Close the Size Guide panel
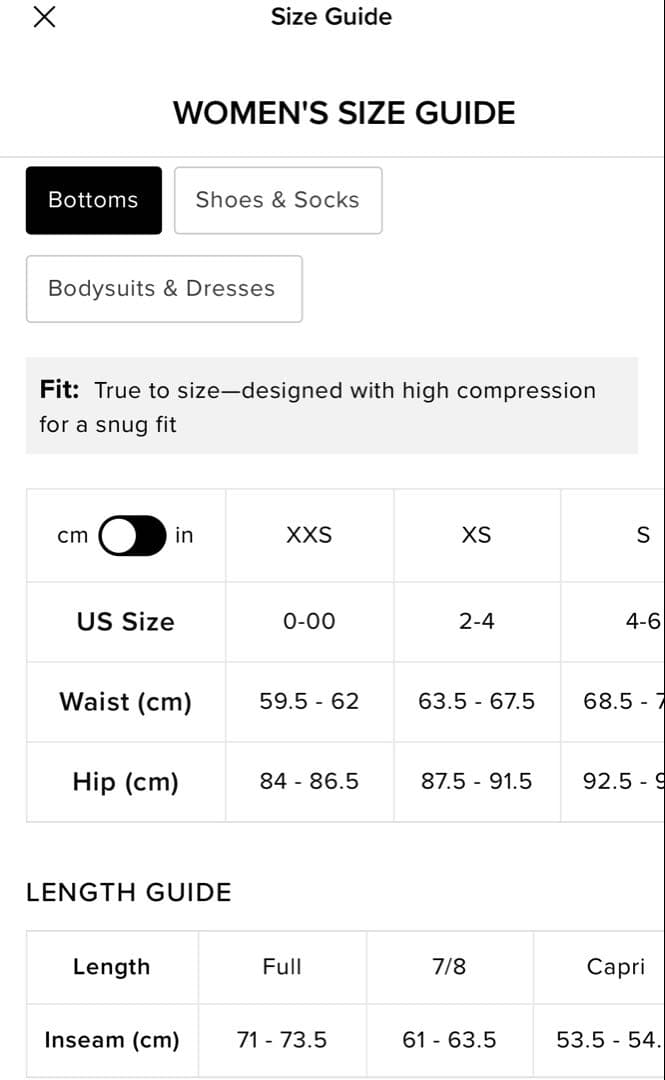This screenshot has height=1080, width=665. point(44,17)
